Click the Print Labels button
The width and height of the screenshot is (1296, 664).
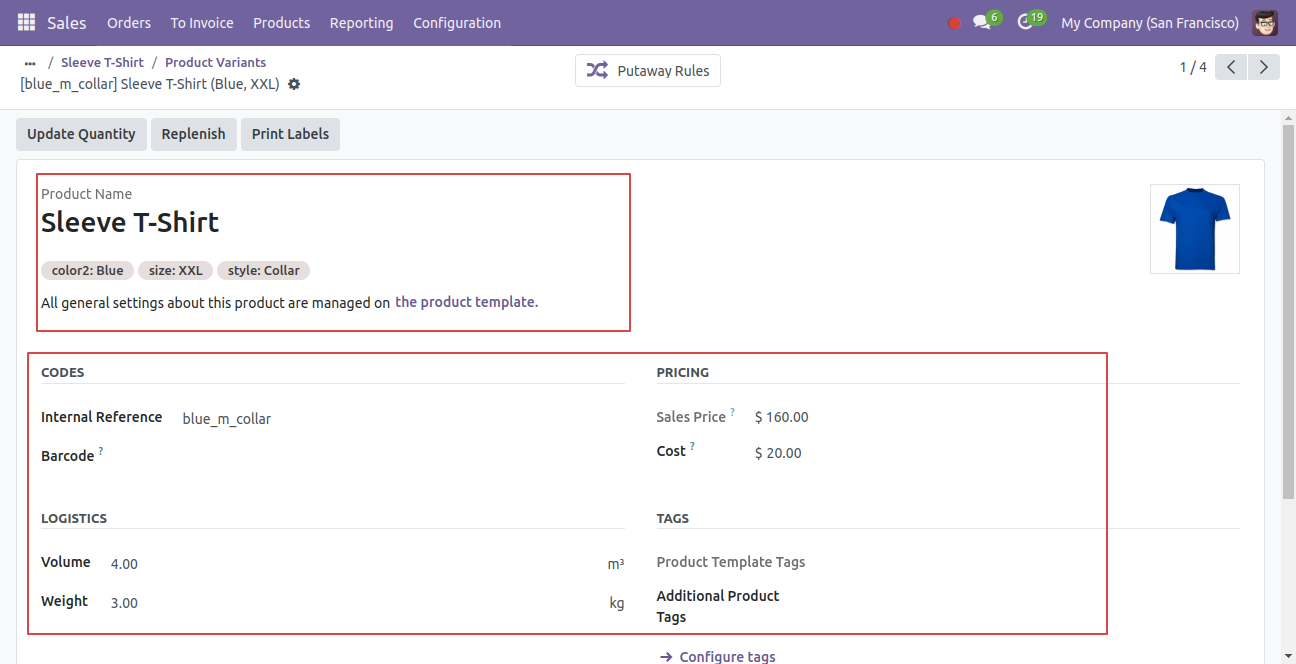[290, 134]
